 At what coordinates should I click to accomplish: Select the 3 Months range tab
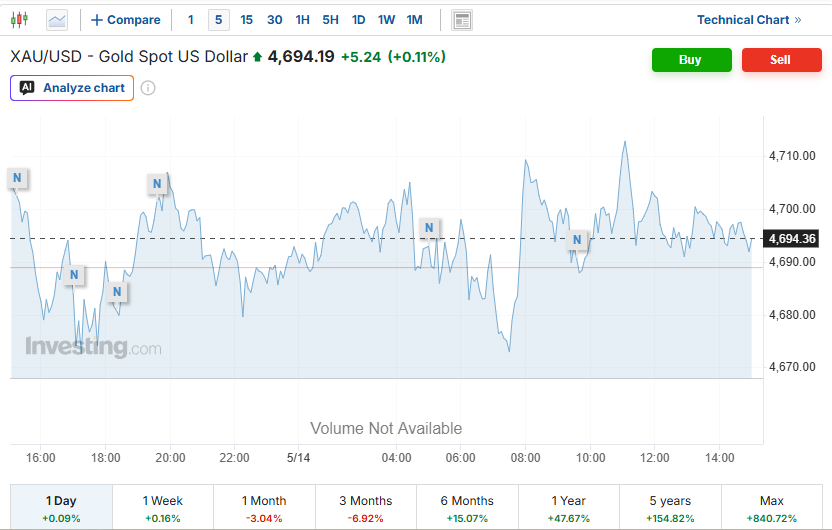click(366, 507)
